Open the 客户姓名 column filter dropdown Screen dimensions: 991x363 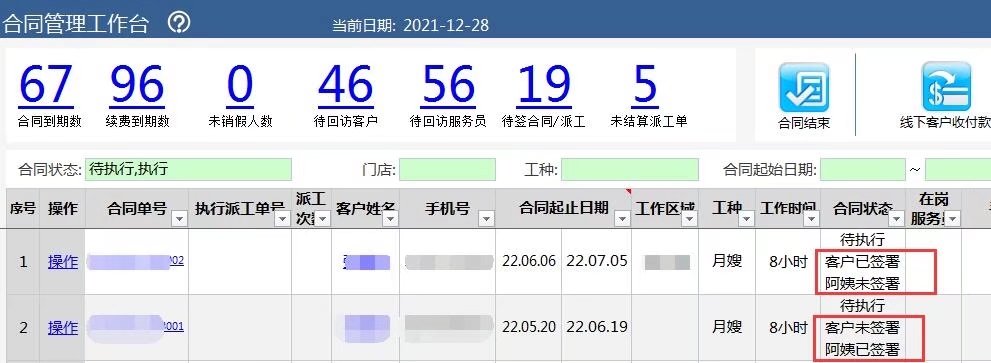391,219
